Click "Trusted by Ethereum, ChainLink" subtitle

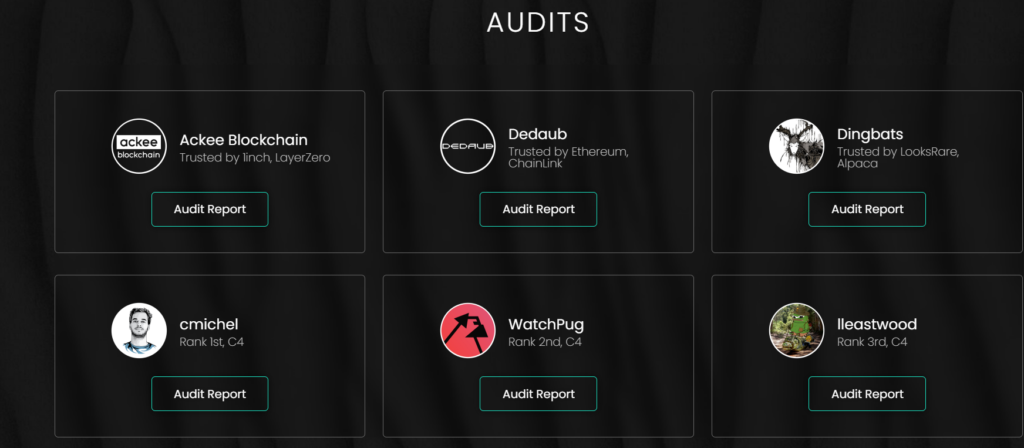(568, 157)
